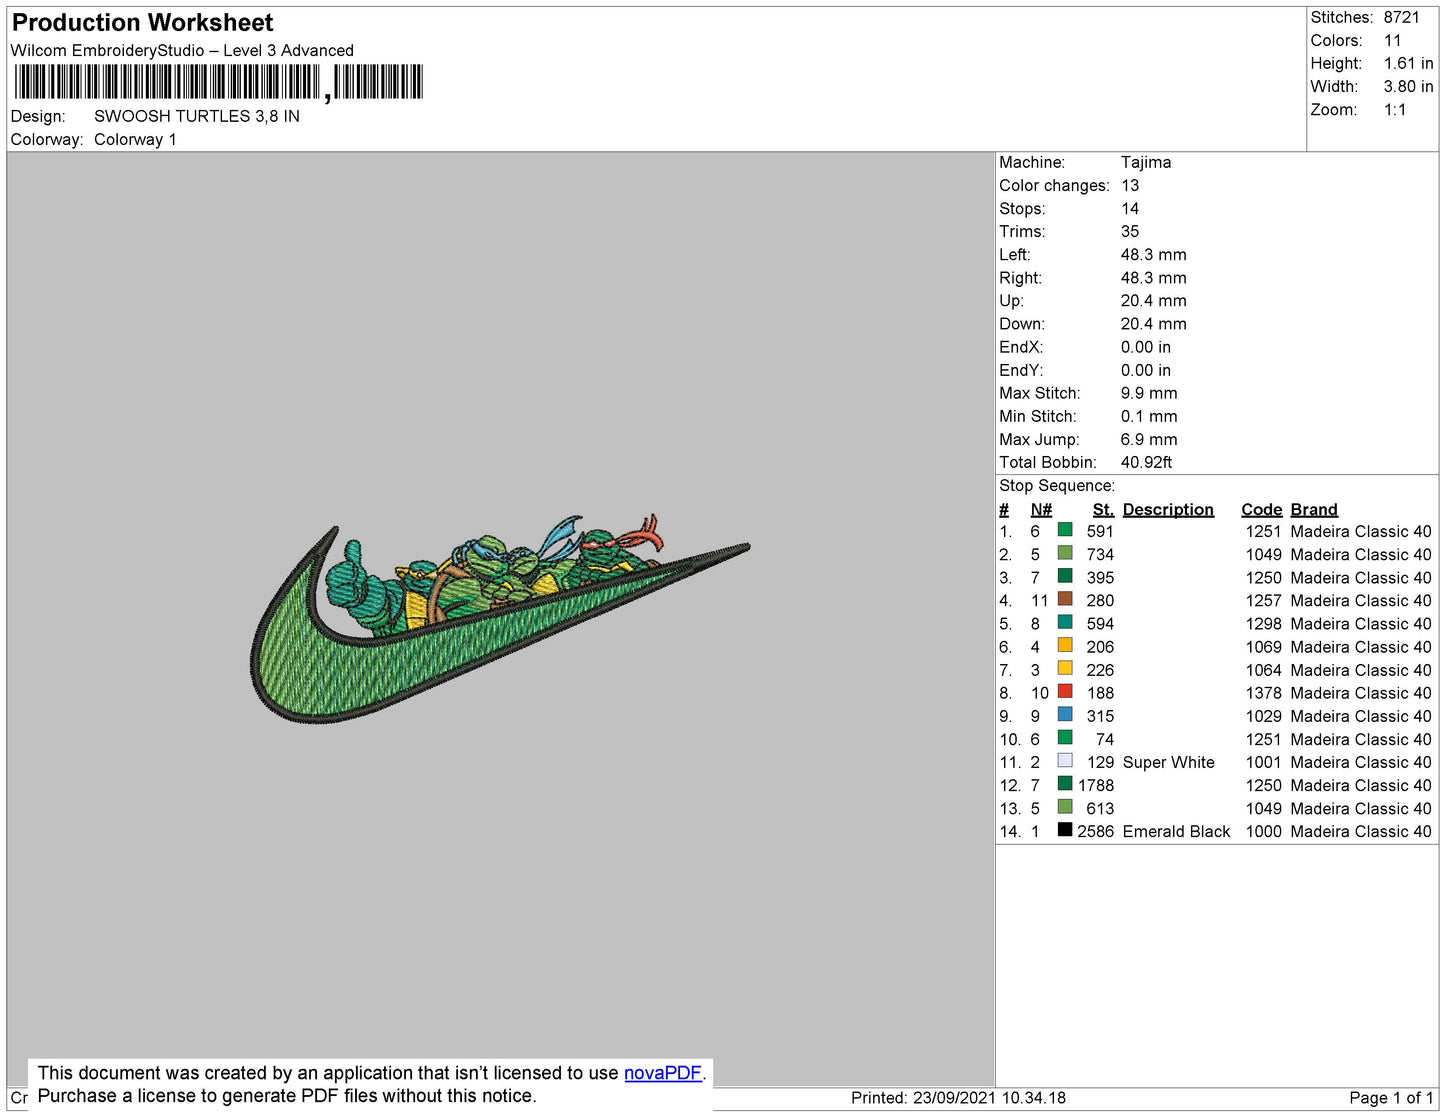Click the St. column header
Viewport: 1445px width, 1117px height.
(x=1102, y=510)
